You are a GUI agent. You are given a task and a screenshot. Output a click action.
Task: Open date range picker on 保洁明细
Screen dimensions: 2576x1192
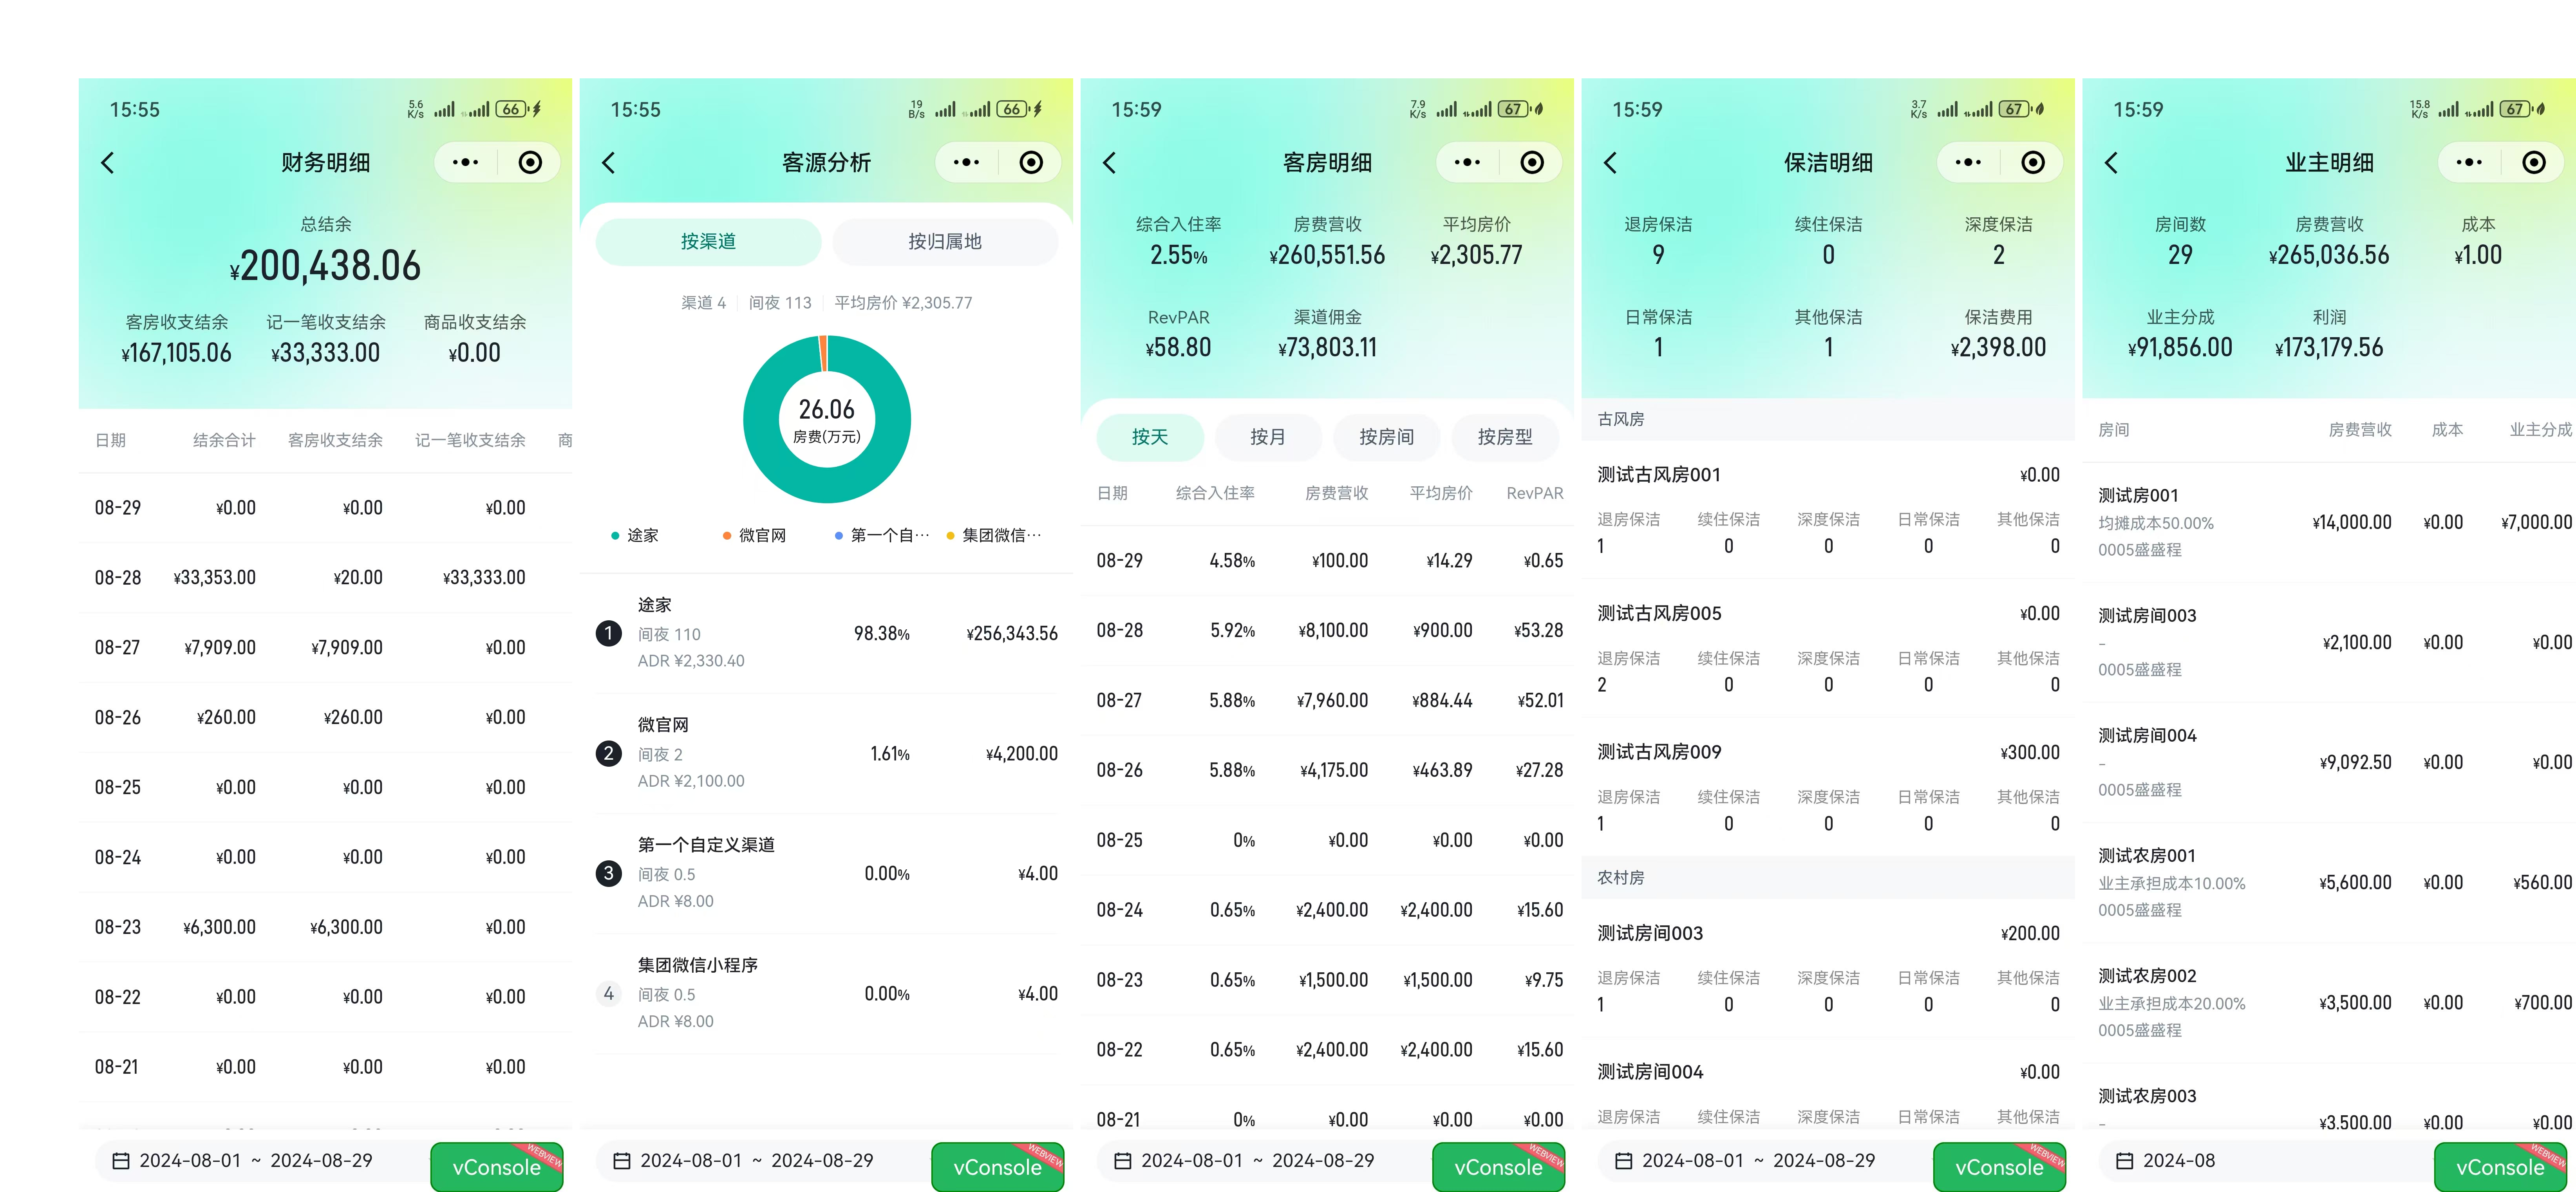click(x=1759, y=1161)
